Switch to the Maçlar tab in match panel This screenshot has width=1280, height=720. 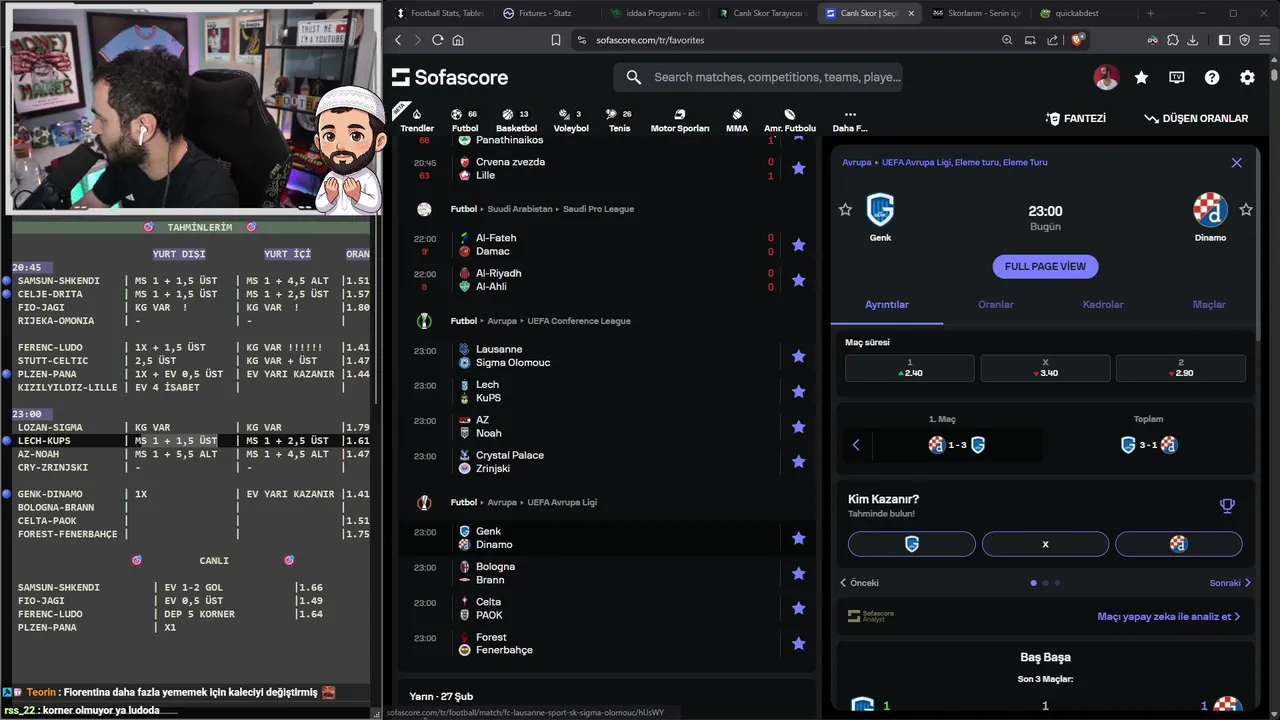1209,304
